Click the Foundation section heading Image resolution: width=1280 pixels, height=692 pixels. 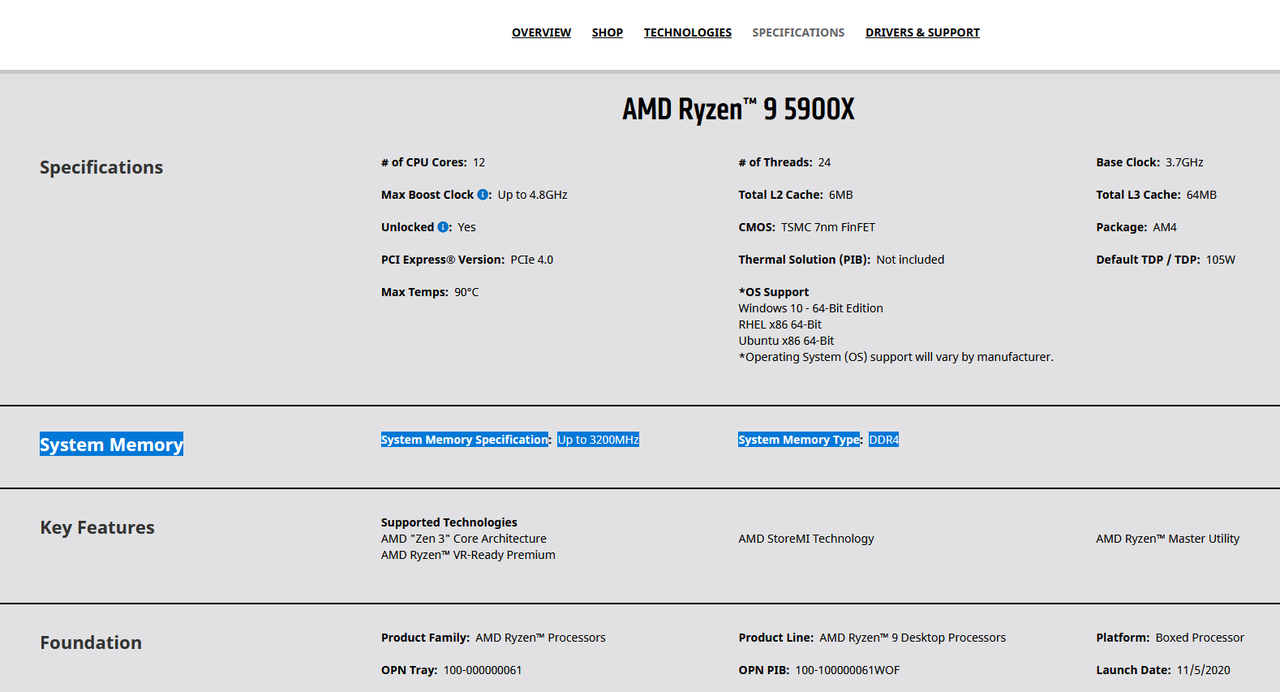click(91, 642)
